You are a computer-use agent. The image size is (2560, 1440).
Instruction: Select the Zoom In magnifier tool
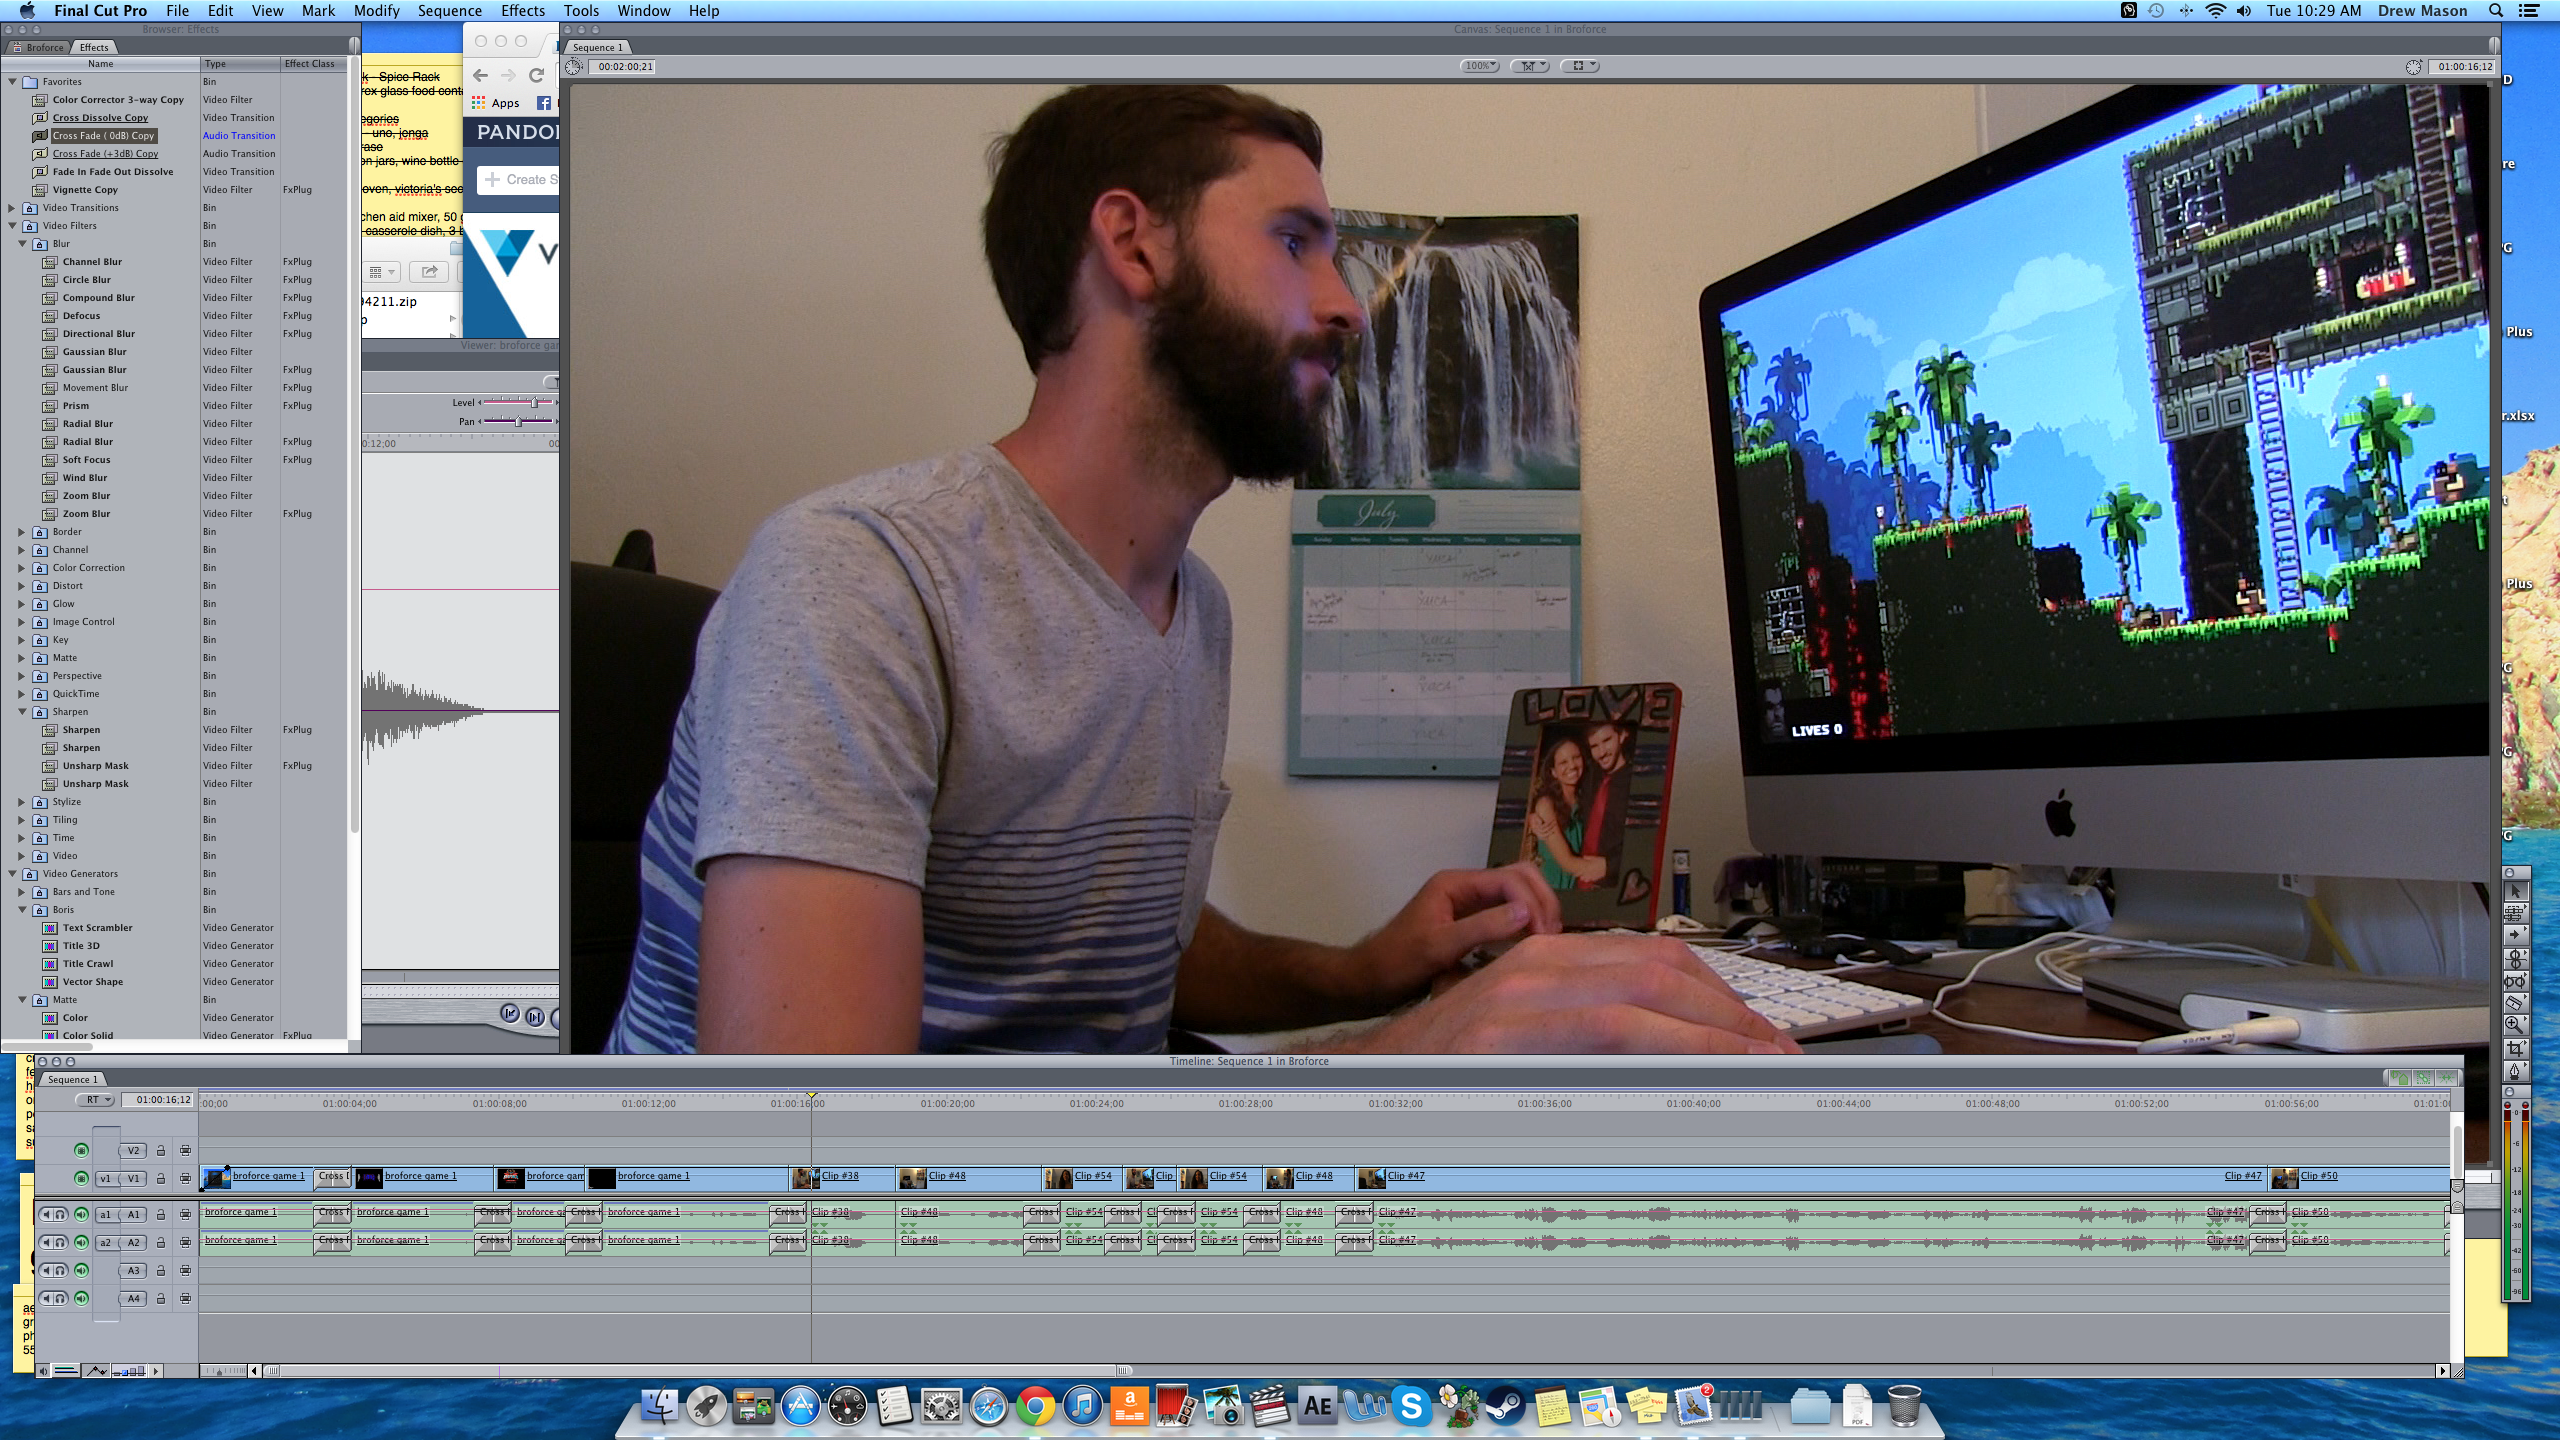(2515, 1025)
